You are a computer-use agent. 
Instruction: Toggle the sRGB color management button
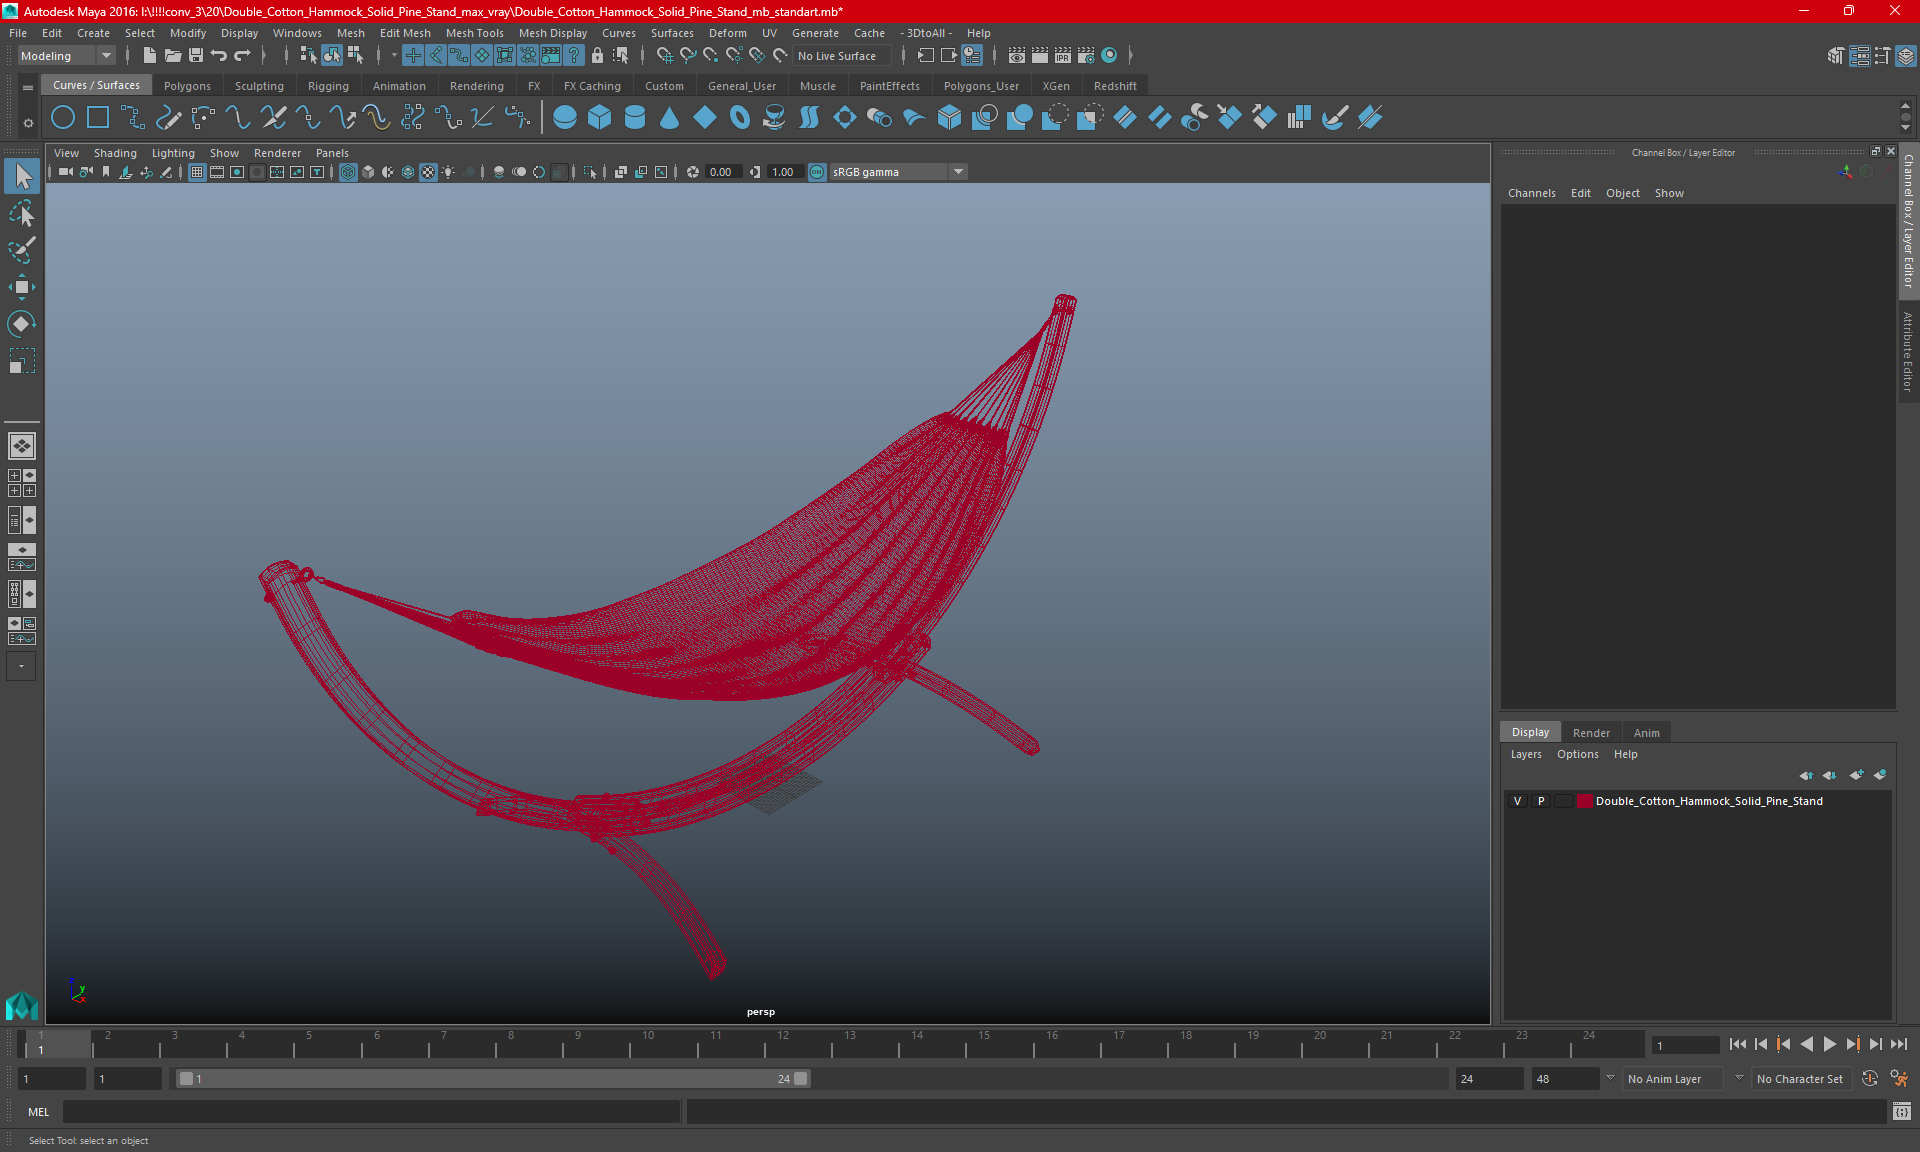[817, 172]
